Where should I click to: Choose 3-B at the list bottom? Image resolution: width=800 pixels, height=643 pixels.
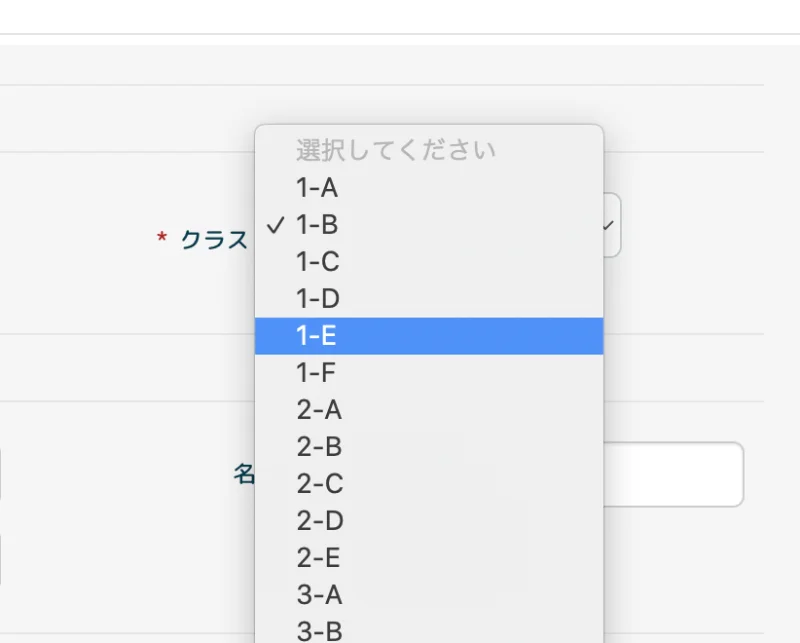click(x=429, y=630)
